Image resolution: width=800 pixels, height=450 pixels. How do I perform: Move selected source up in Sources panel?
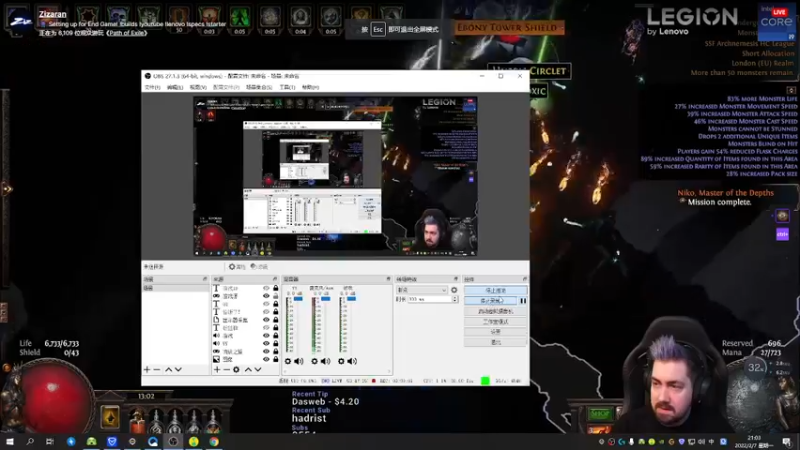[x=248, y=369]
